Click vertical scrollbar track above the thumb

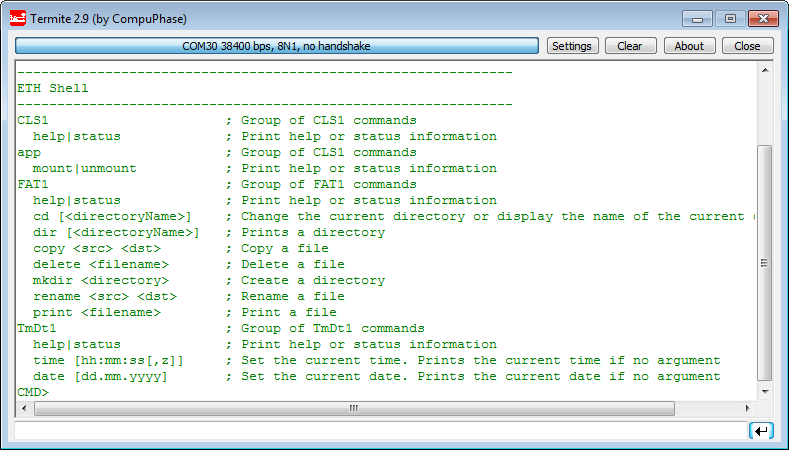click(765, 110)
